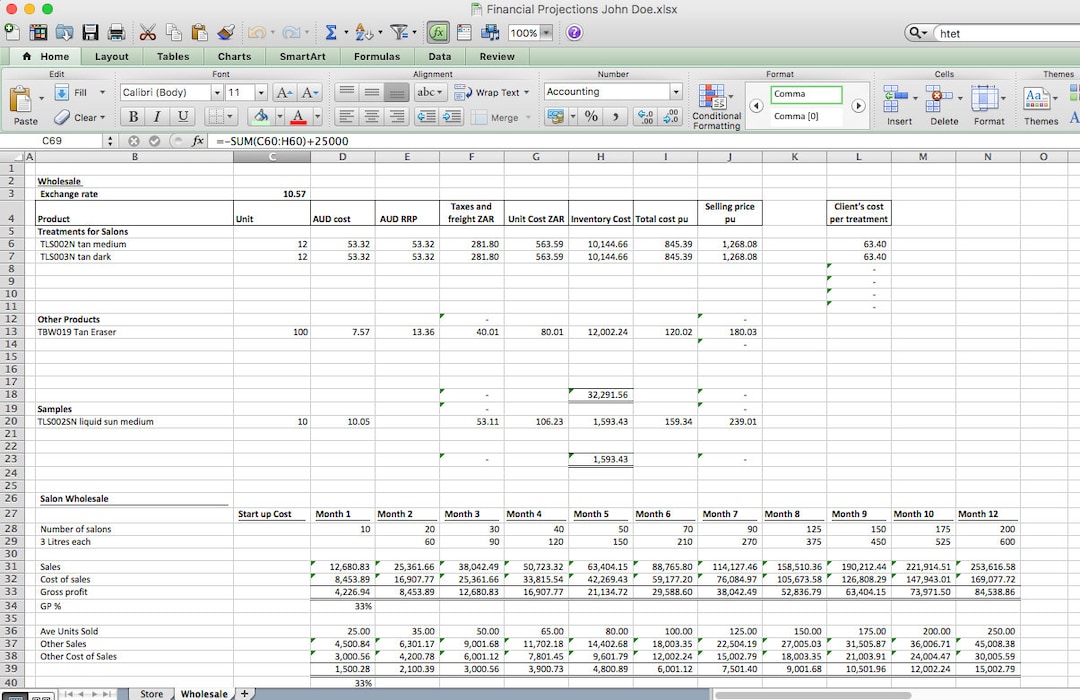This screenshot has width=1080, height=700.
Task: Open the Accounting number format dropdown
Action: (676, 90)
